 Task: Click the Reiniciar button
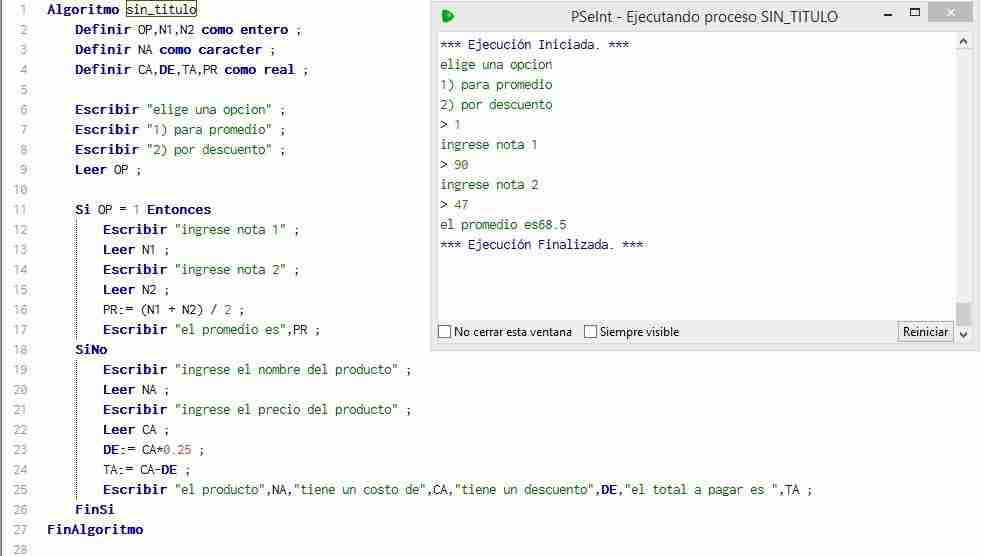925,332
